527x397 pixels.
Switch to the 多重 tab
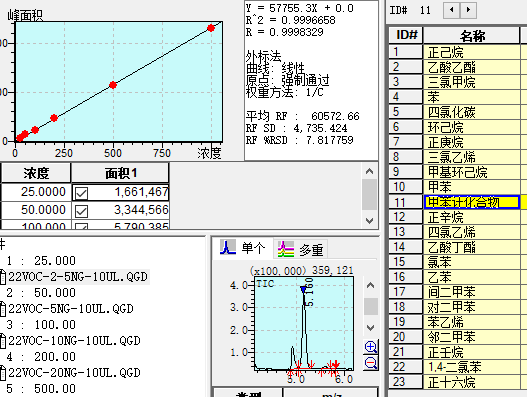tap(301, 249)
